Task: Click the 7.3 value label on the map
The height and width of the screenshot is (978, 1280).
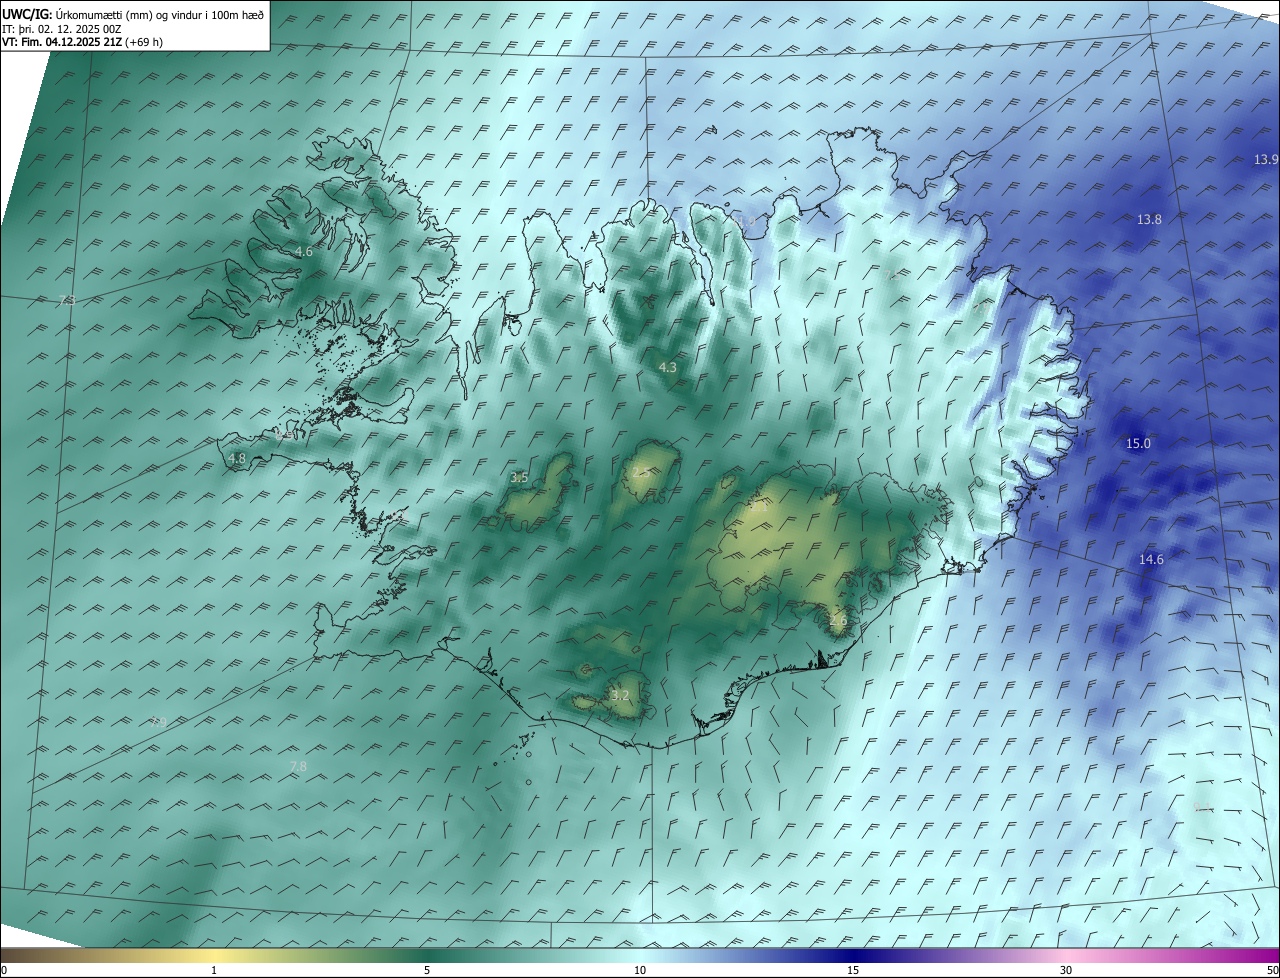Action: [x=67, y=301]
